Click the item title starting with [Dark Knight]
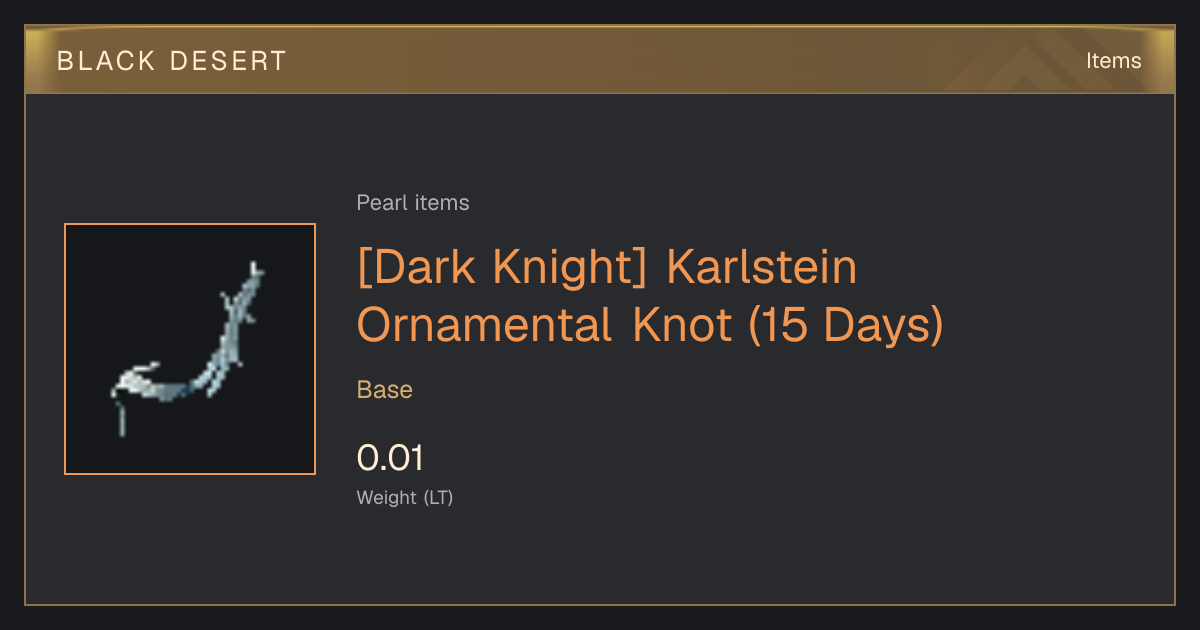The image size is (1200, 630). click(650, 296)
